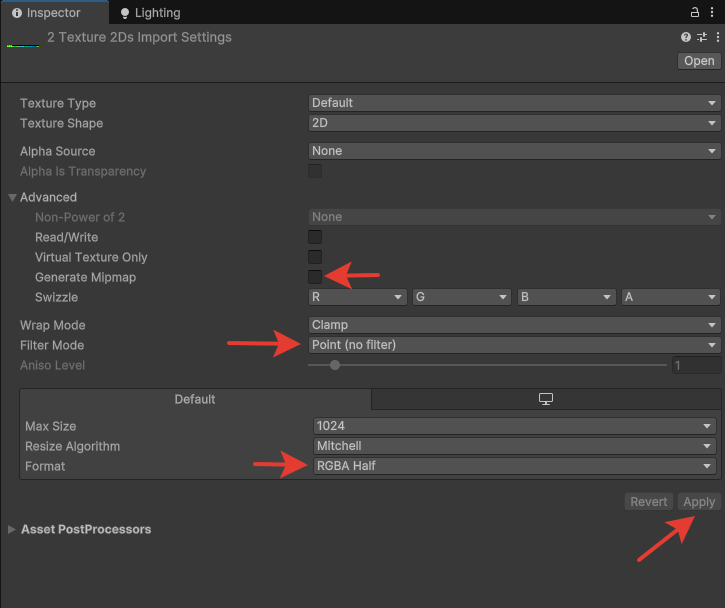Select the desktop monitor platform tab
725x608 pixels.
click(x=546, y=399)
